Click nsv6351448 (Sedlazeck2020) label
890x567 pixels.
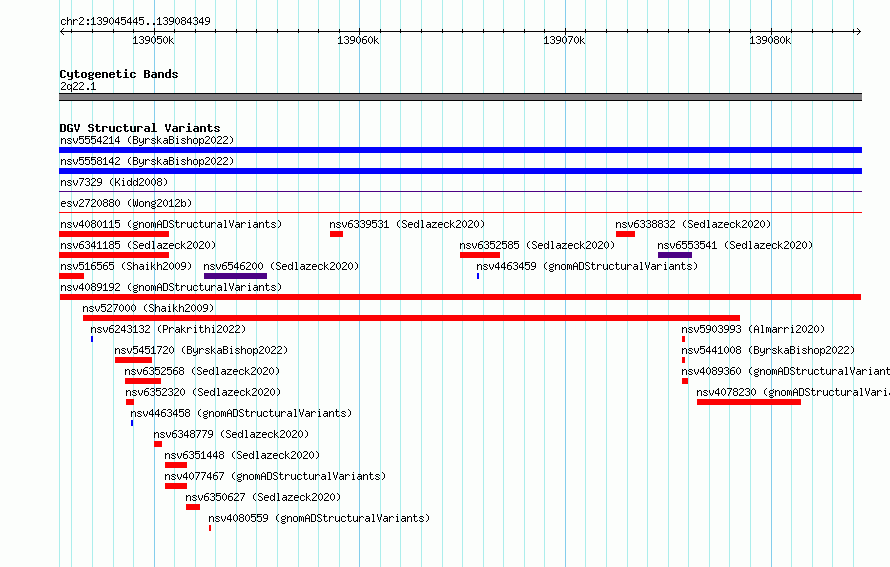242,455
